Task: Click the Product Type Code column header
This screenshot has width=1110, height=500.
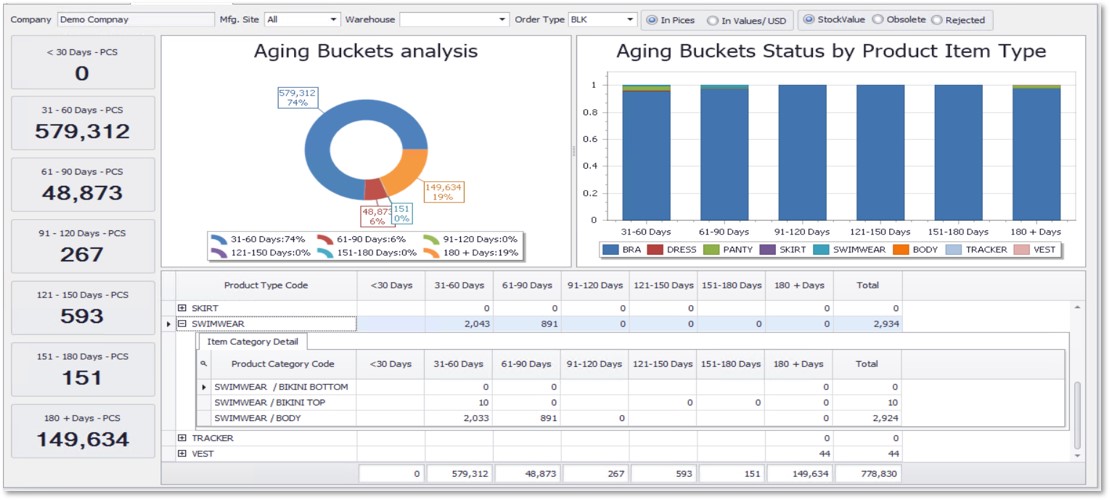Action: (265, 285)
